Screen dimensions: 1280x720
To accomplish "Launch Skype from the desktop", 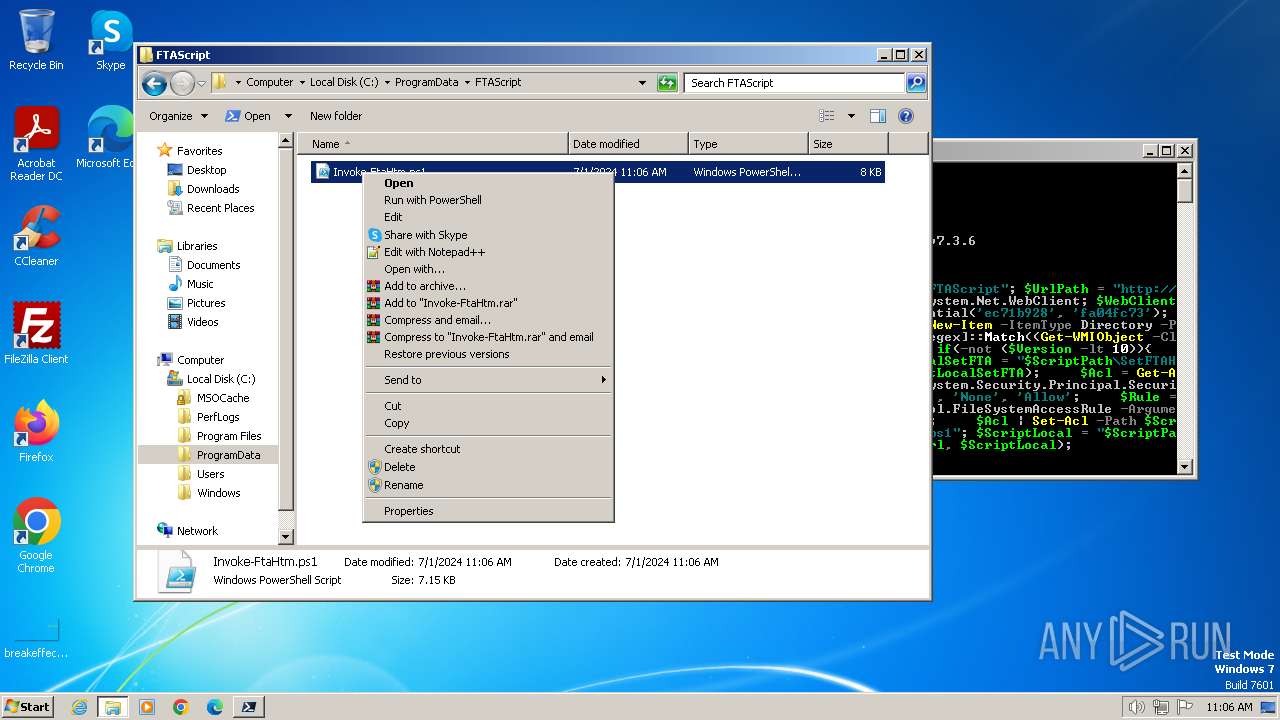I will [x=110, y=40].
